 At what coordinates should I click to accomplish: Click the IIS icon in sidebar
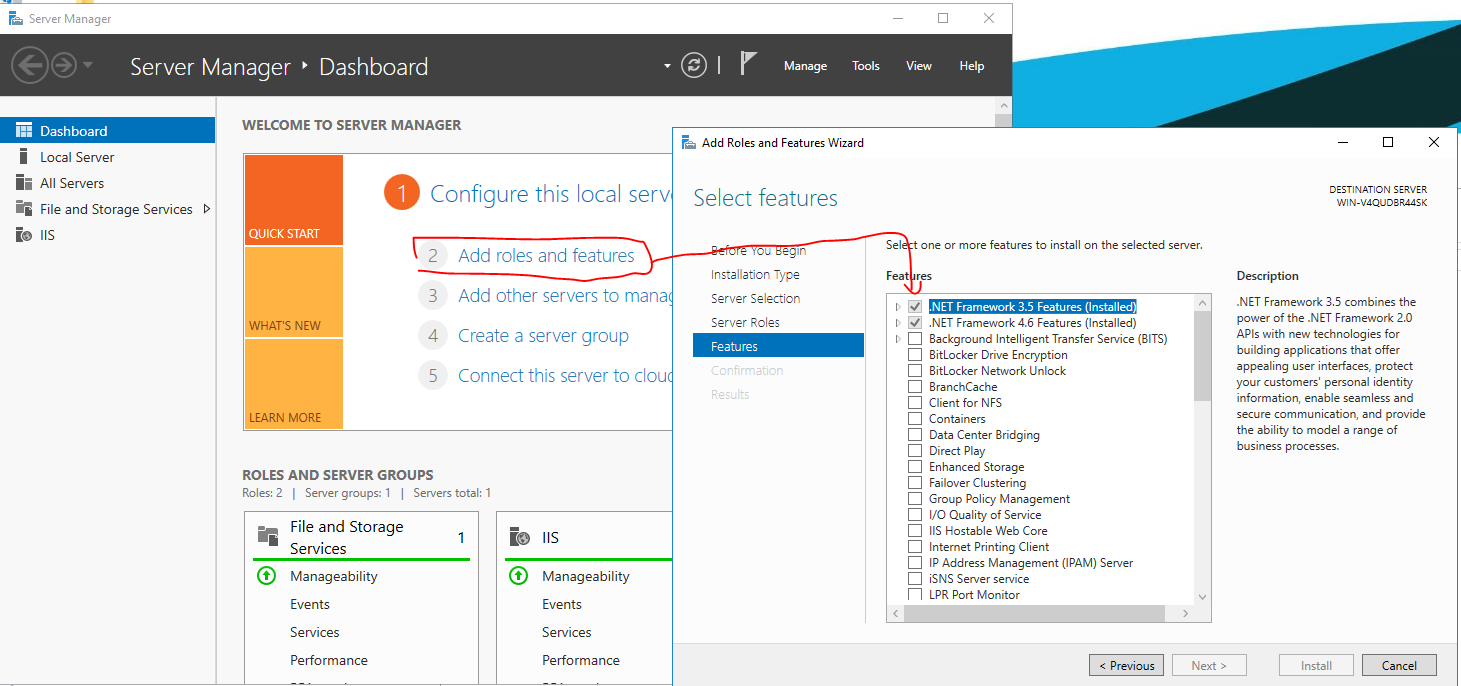24,235
